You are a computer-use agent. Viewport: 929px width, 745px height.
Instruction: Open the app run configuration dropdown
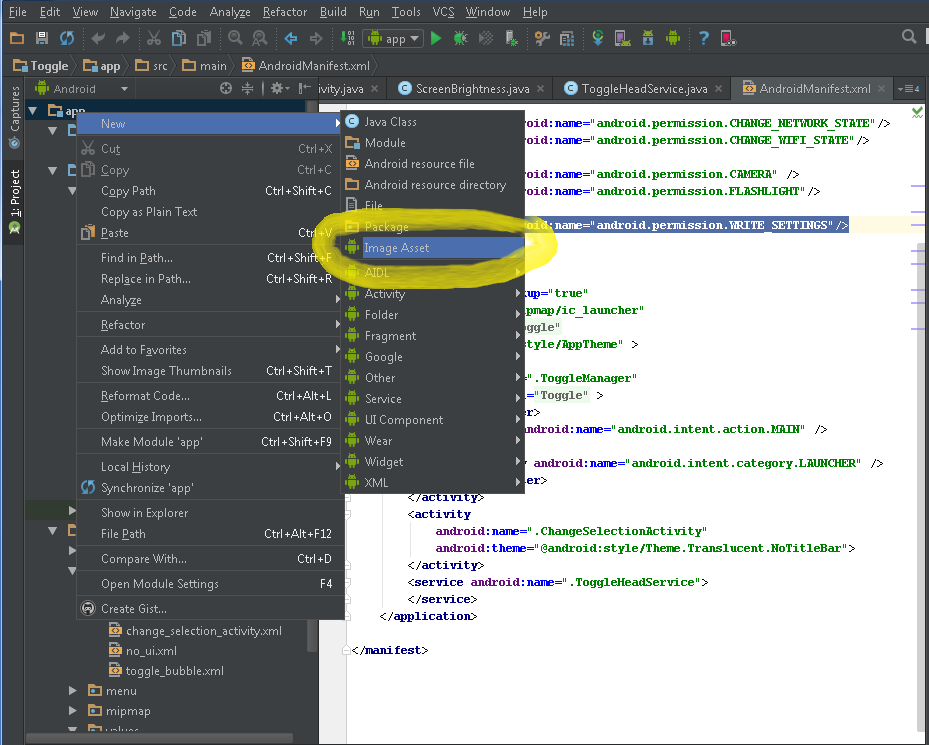(x=395, y=38)
